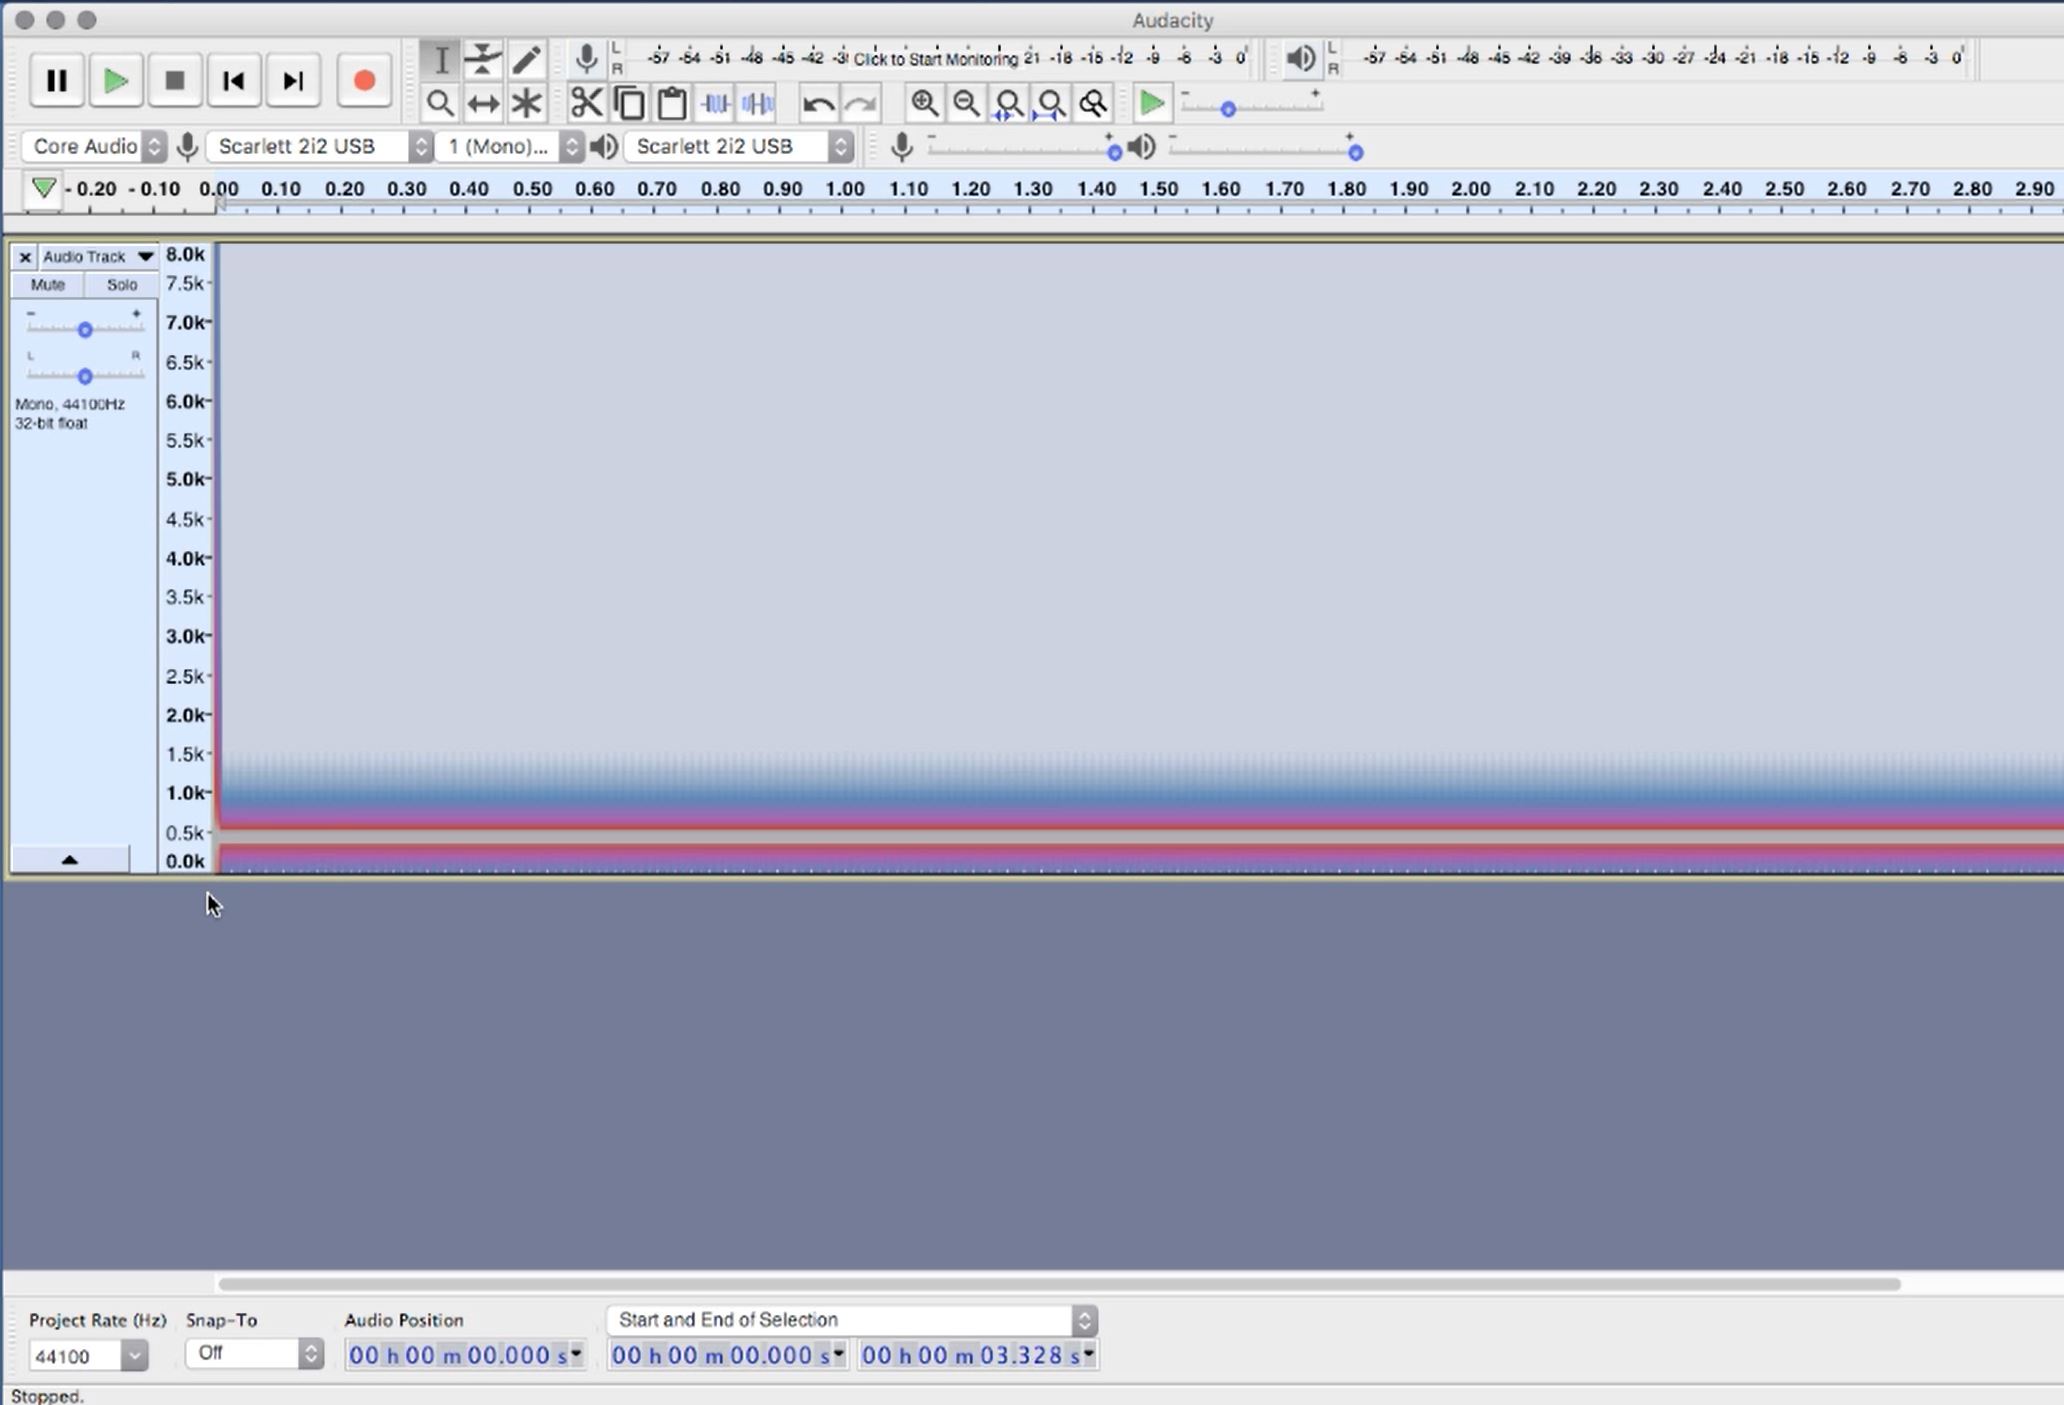Screen dimensions: 2064x1405
Task: Solo the Audio Track
Action: [x=121, y=285]
